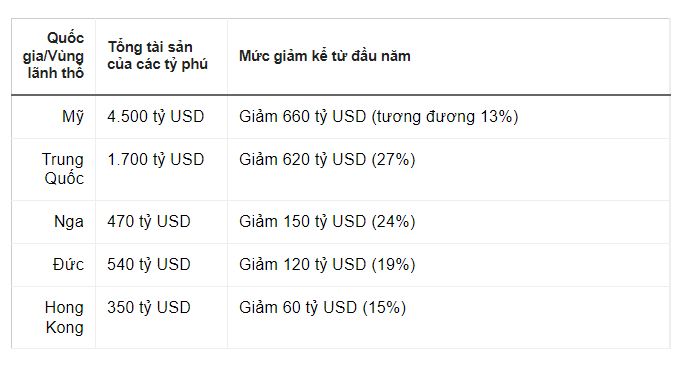Click the 'Trung Quốc' country cell
The height and width of the screenshot is (371, 681).
tap(53, 169)
